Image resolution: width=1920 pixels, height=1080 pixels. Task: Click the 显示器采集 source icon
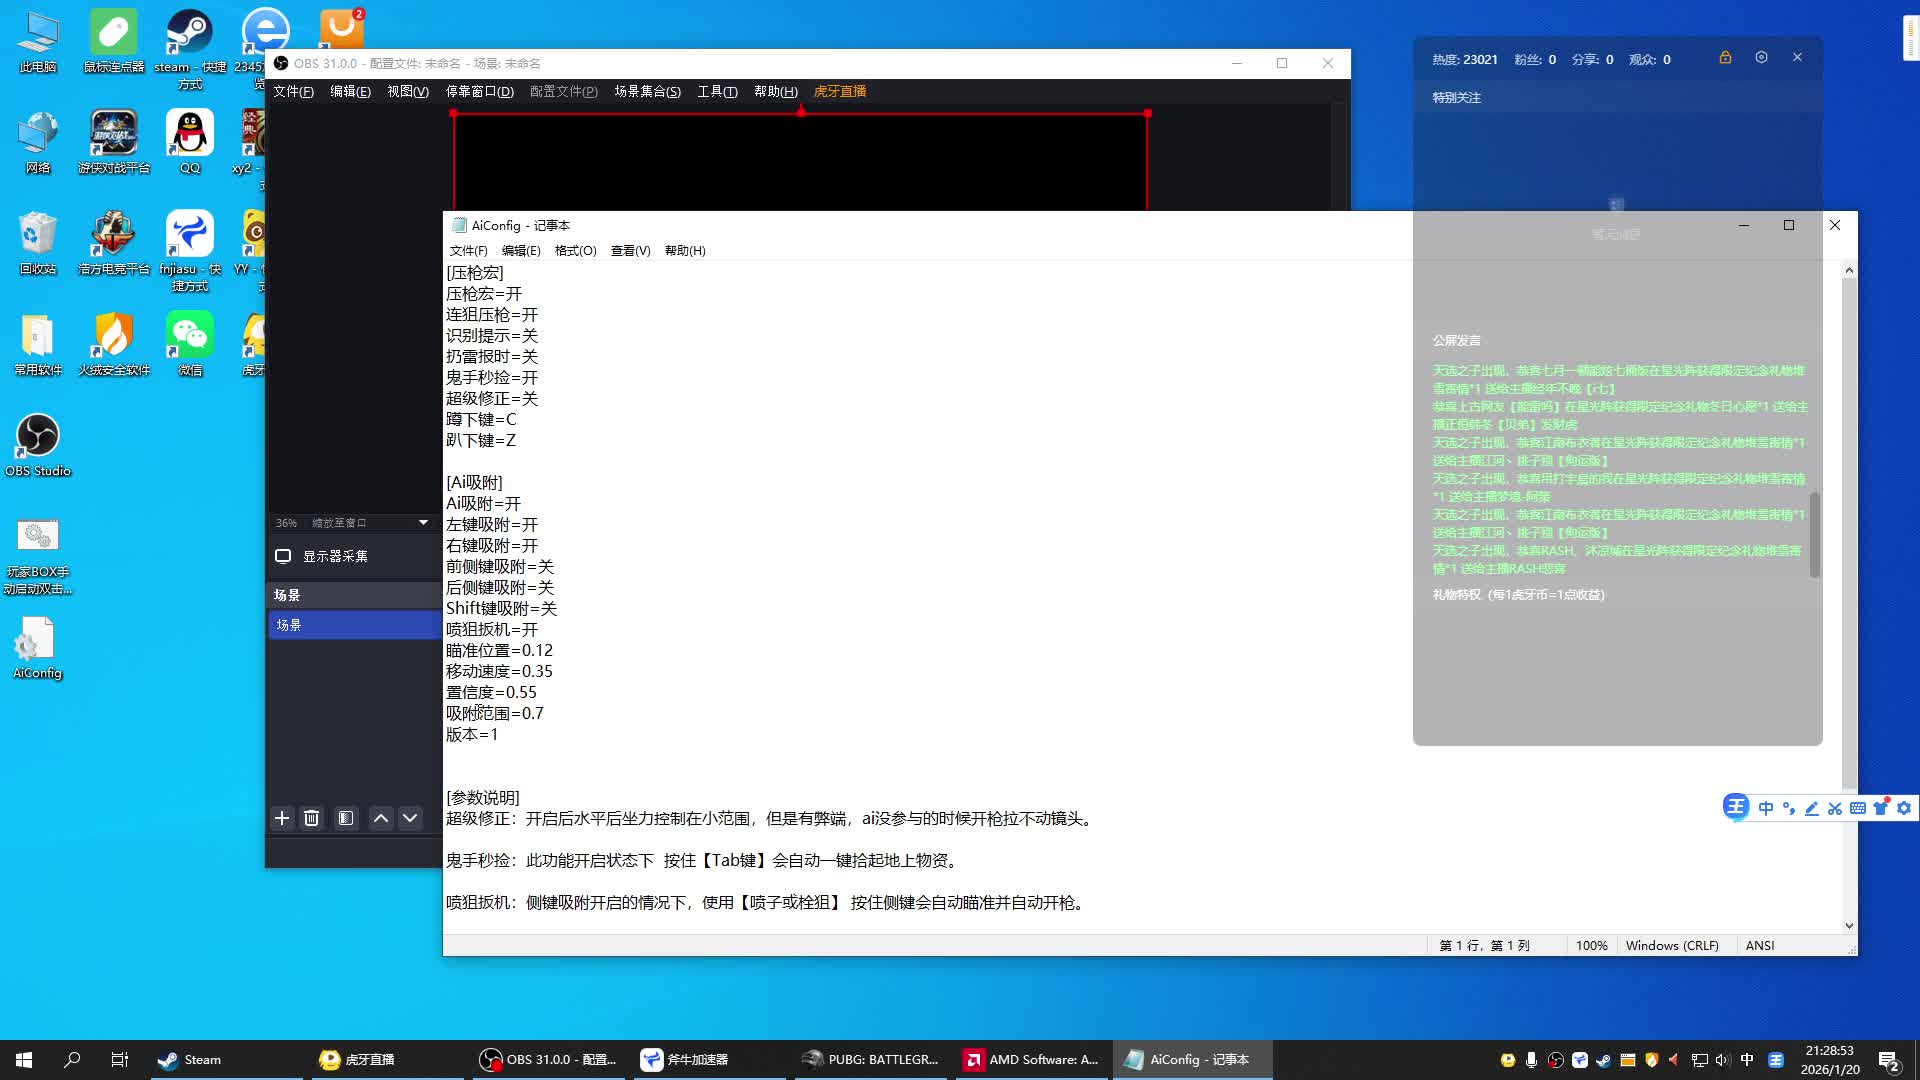point(283,556)
